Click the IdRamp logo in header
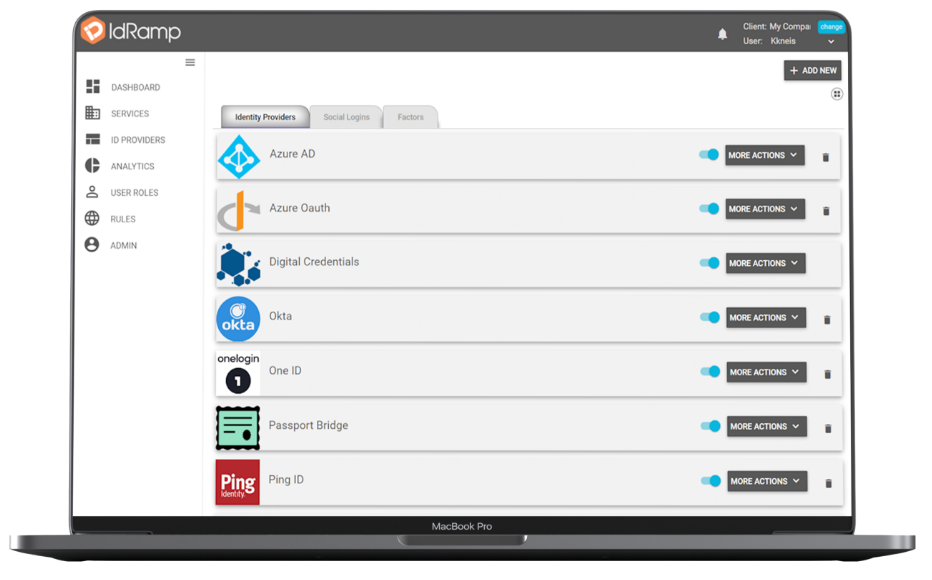Viewport: 932px width, 580px height. (x=131, y=31)
